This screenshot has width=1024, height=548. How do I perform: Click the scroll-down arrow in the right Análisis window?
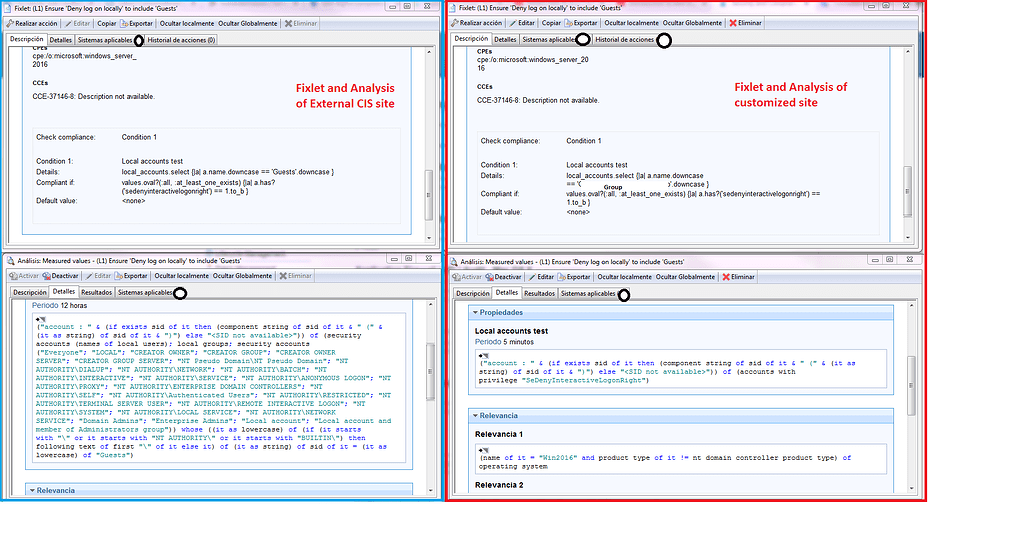[912, 488]
